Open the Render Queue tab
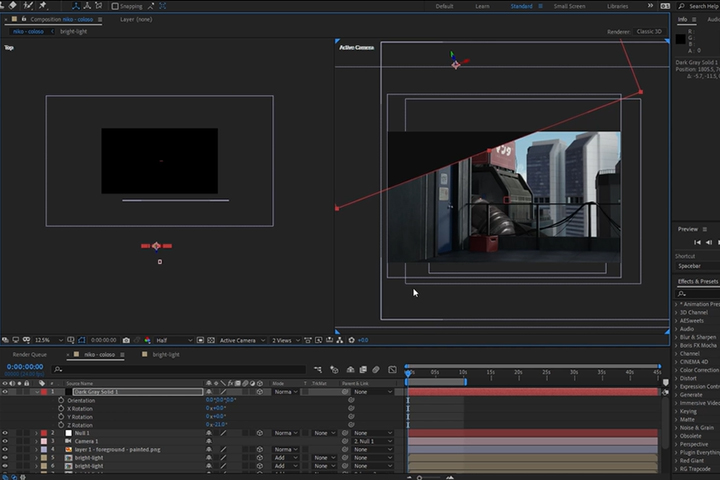Viewport: 720px width, 480px height. 30,355
